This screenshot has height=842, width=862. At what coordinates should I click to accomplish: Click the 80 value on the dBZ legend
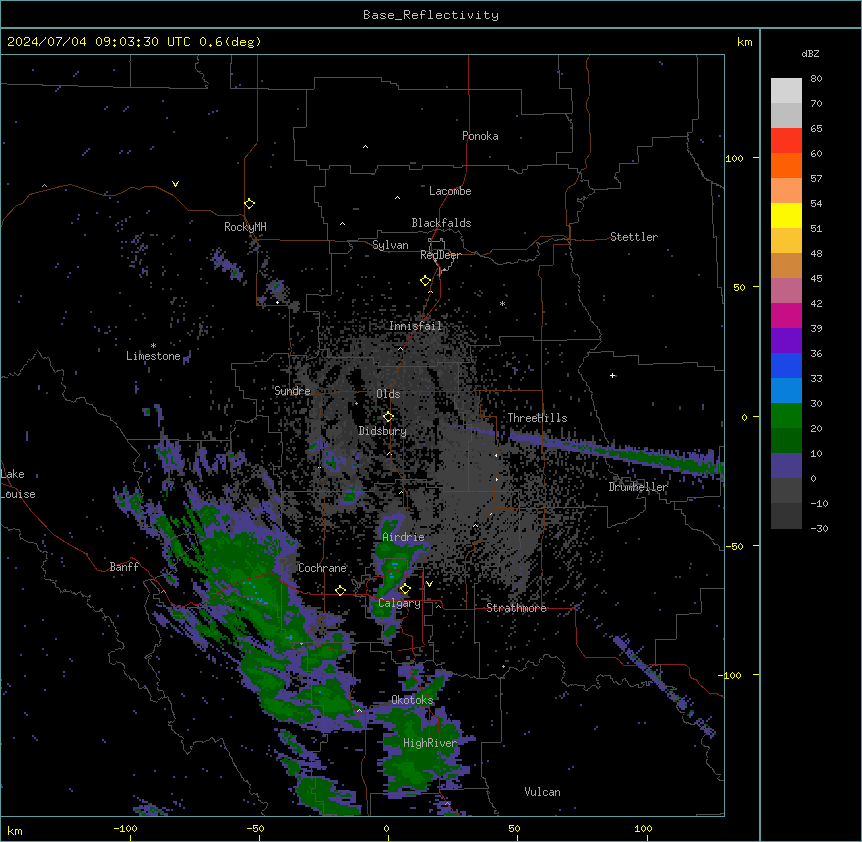(x=816, y=79)
